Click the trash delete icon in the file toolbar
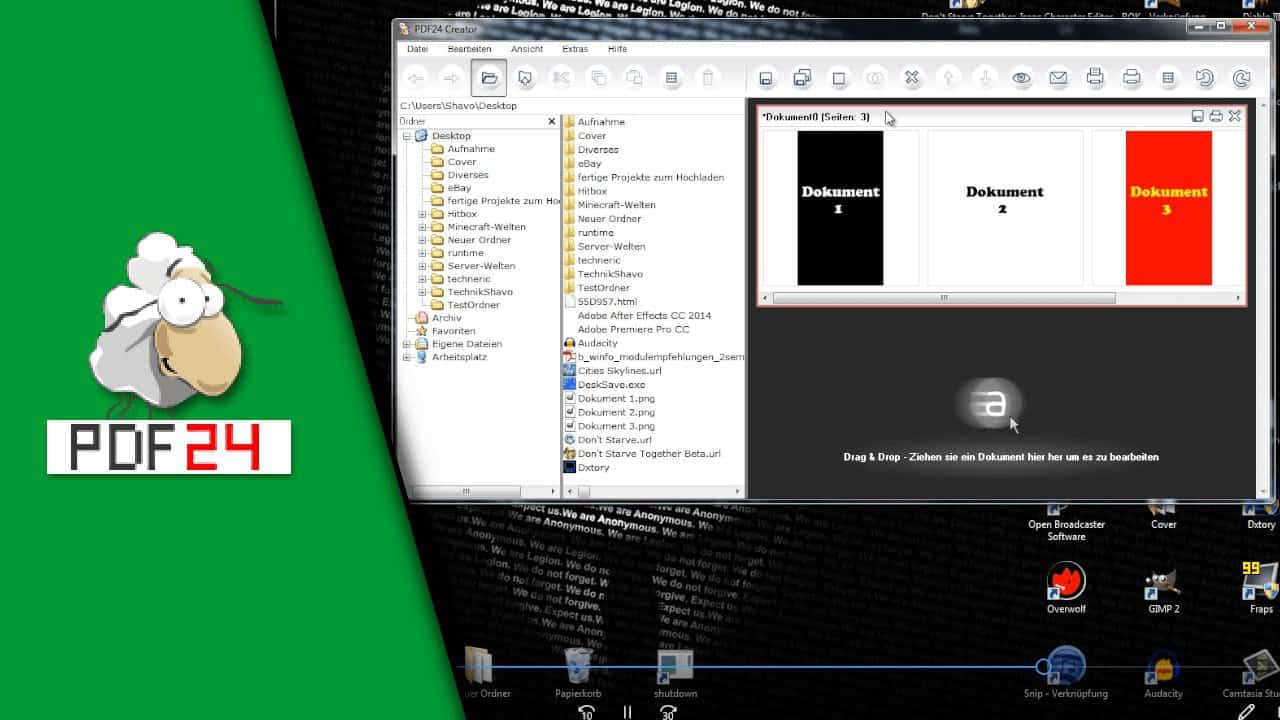The image size is (1280, 720). (x=707, y=78)
